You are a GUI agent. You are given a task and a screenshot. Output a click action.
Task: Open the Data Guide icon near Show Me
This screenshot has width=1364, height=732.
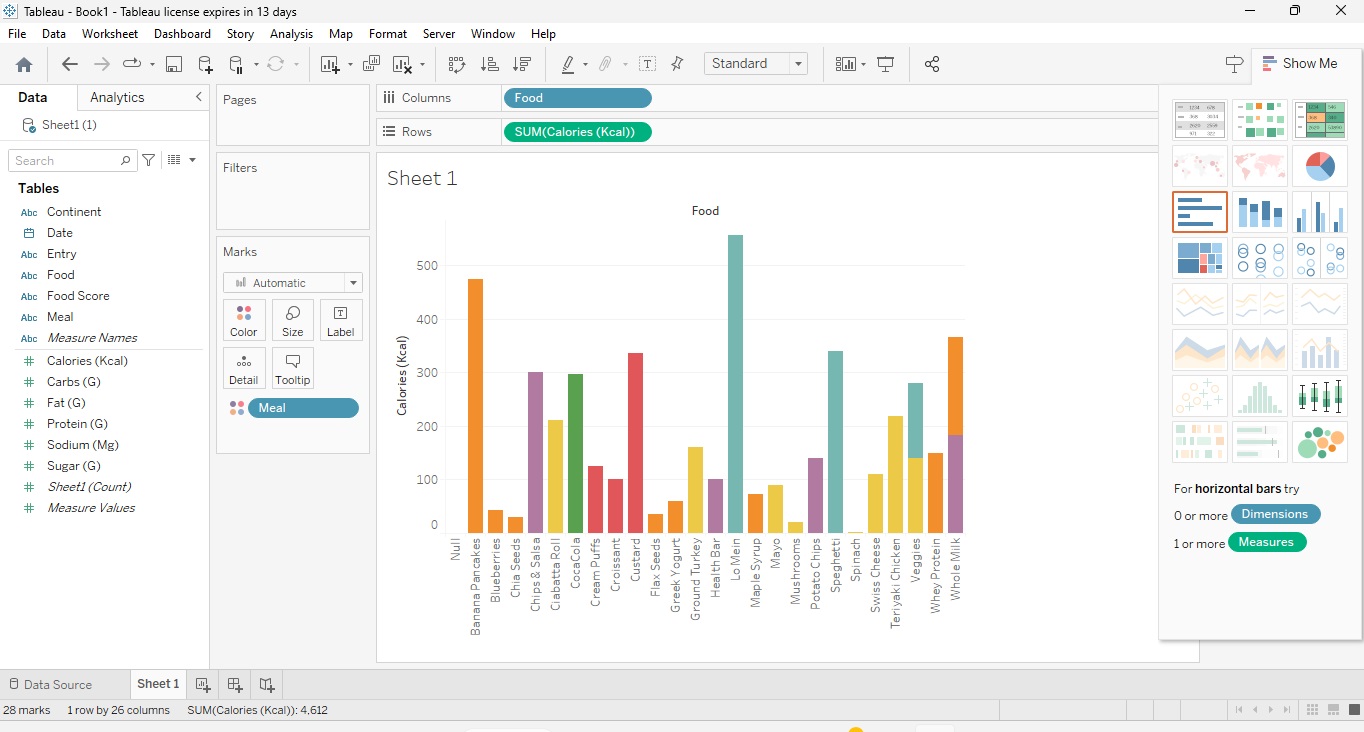1234,63
